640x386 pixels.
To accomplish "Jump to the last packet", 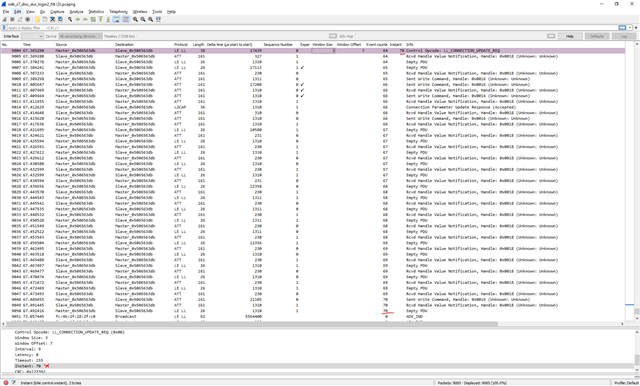I will (108, 19).
